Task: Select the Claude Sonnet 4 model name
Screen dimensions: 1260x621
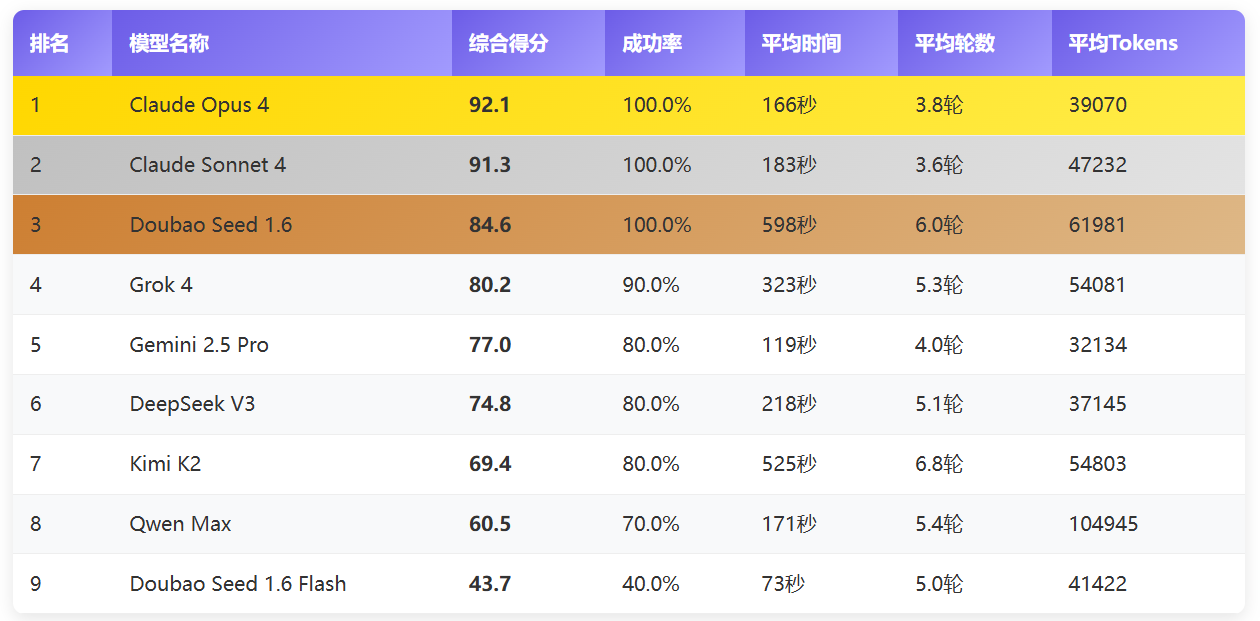Action: point(208,165)
